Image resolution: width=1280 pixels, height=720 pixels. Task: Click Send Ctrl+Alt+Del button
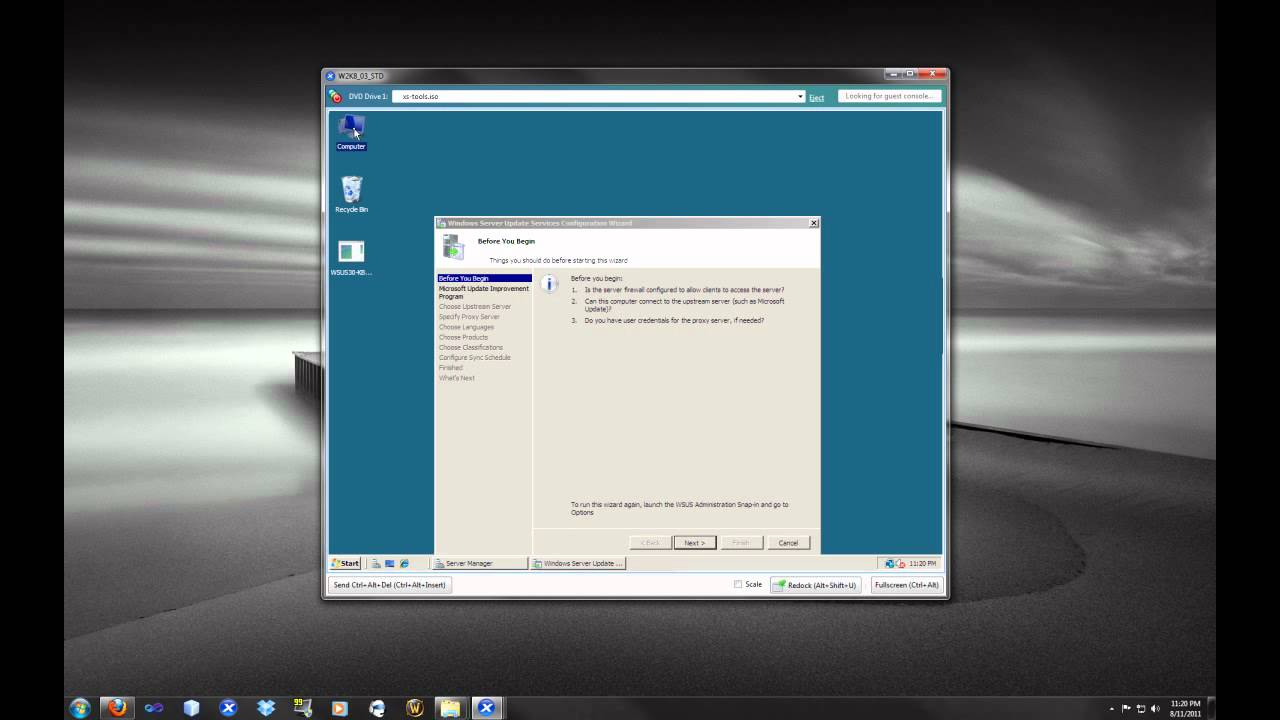390,585
